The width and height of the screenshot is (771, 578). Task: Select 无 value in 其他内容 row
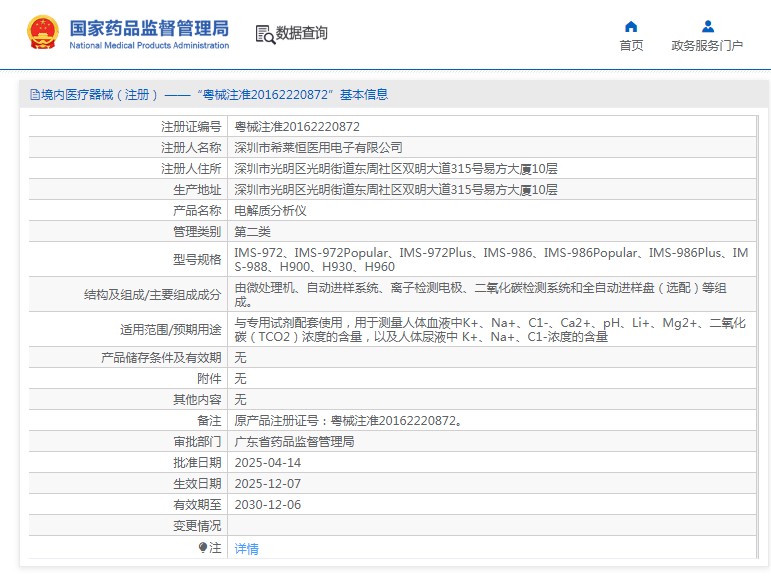click(240, 399)
